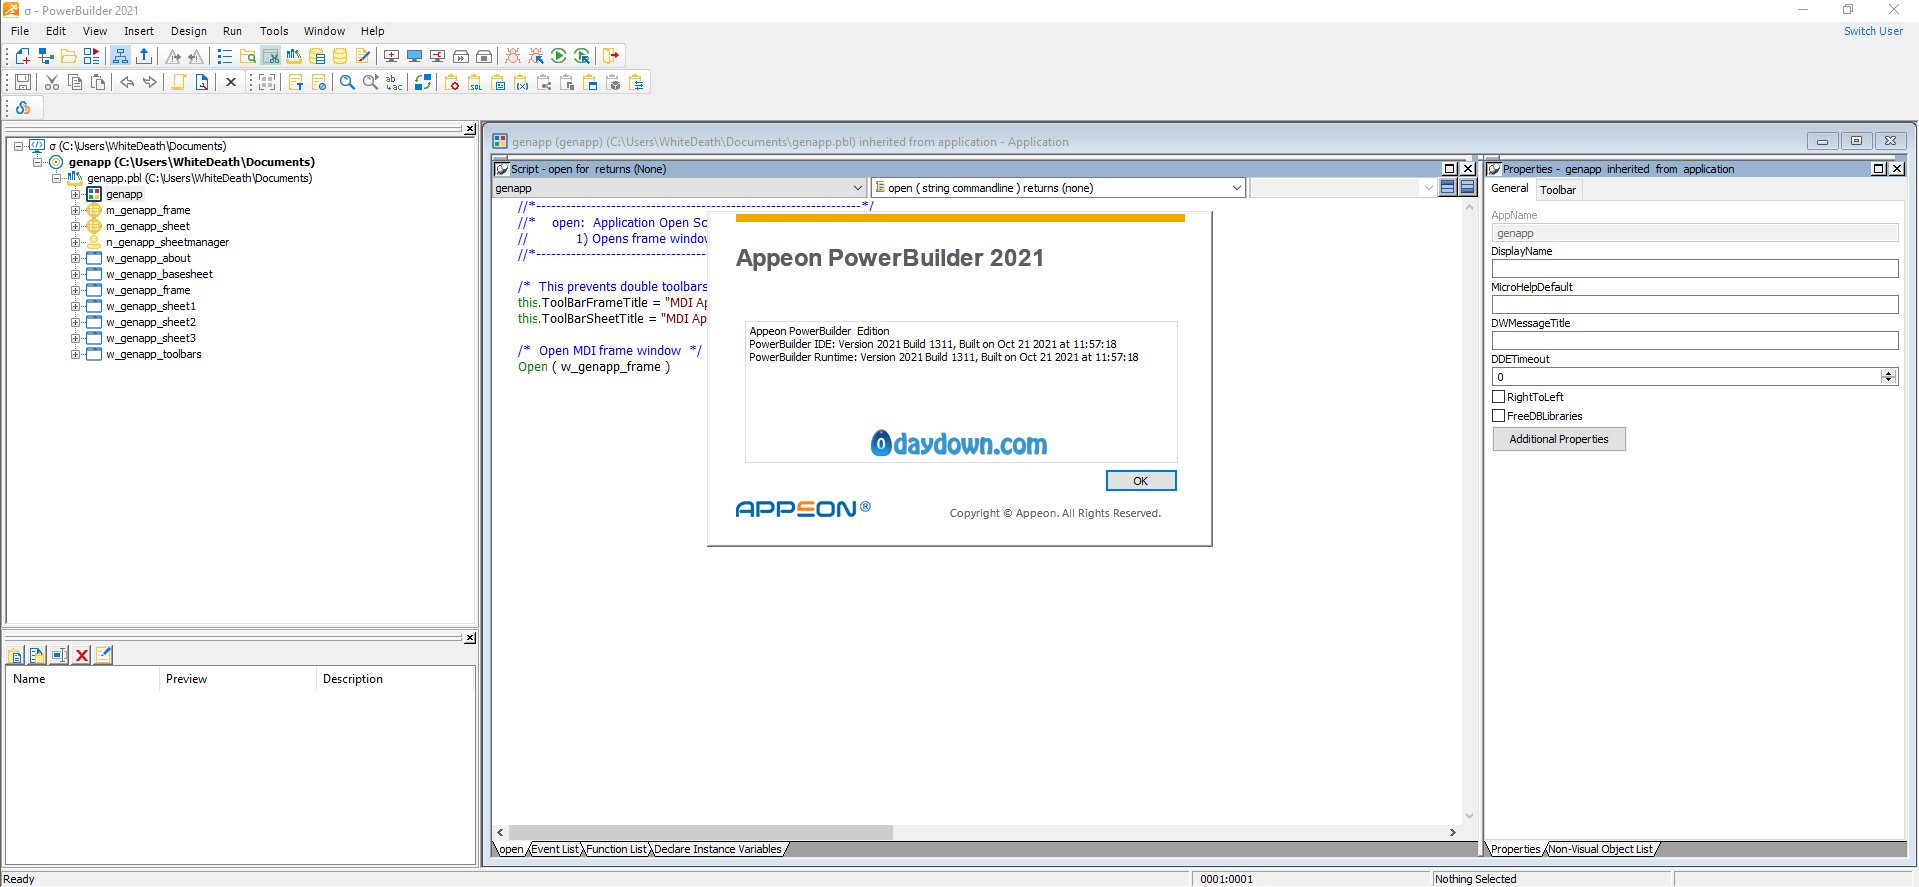Open the genapp object dropdown in Script view
The height and width of the screenshot is (887, 1919).
click(857, 188)
